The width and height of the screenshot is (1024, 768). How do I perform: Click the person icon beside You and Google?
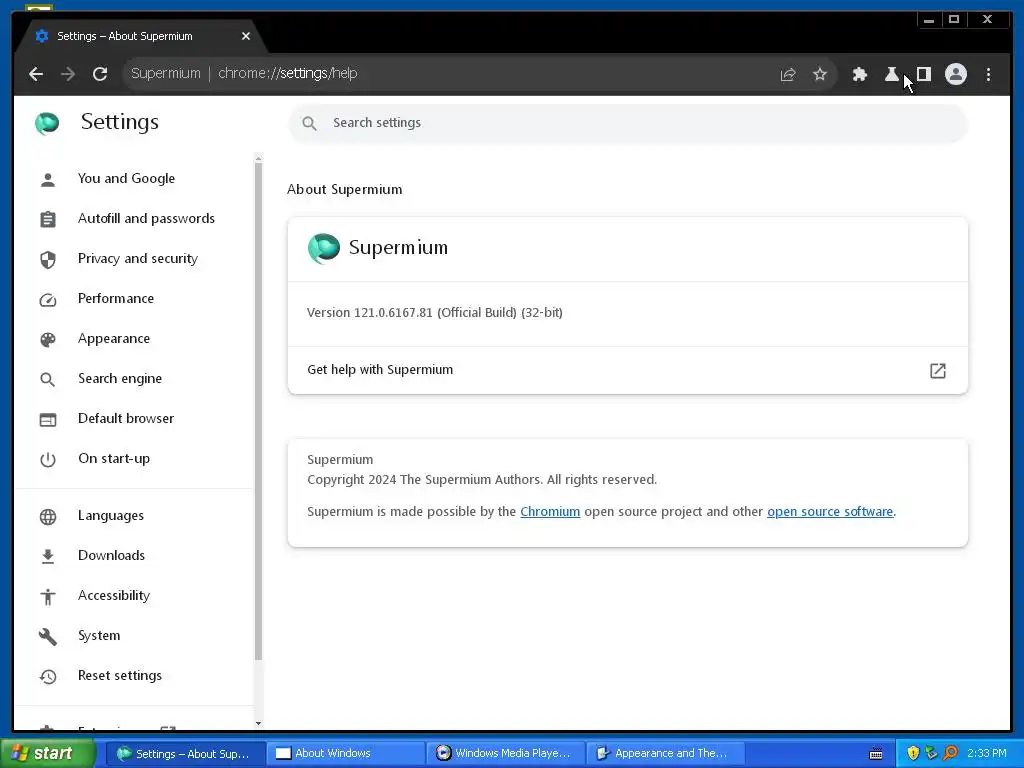(48, 180)
